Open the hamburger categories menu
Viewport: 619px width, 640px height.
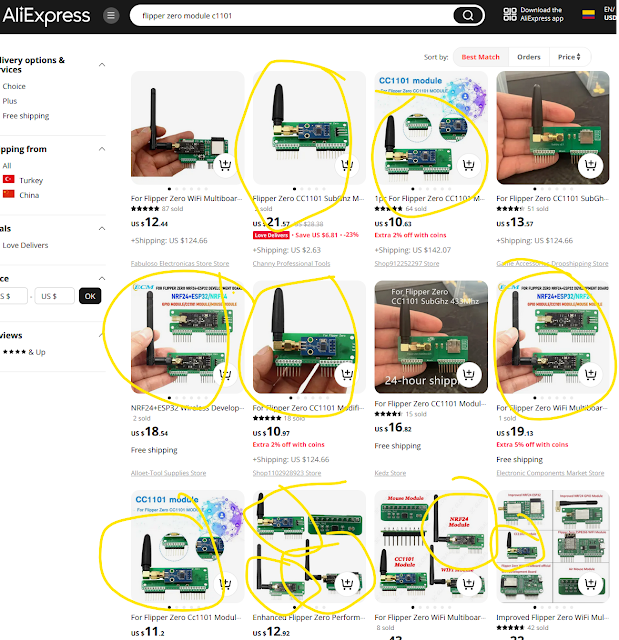pyautogui.click(x=111, y=16)
